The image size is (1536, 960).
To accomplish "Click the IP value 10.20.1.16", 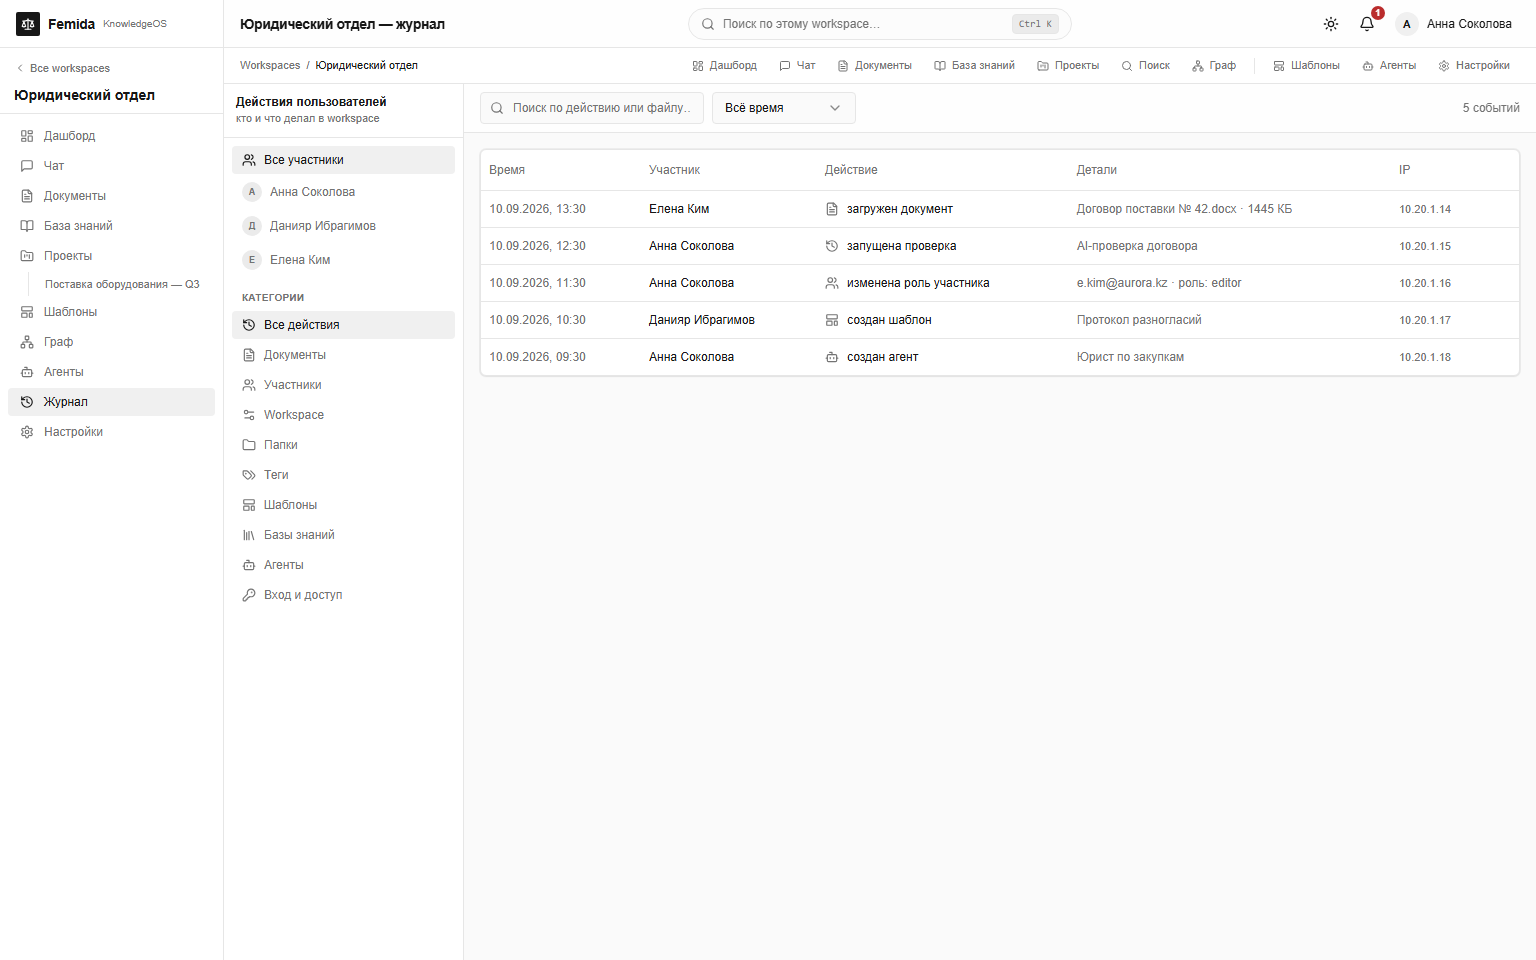I will (x=1425, y=283).
